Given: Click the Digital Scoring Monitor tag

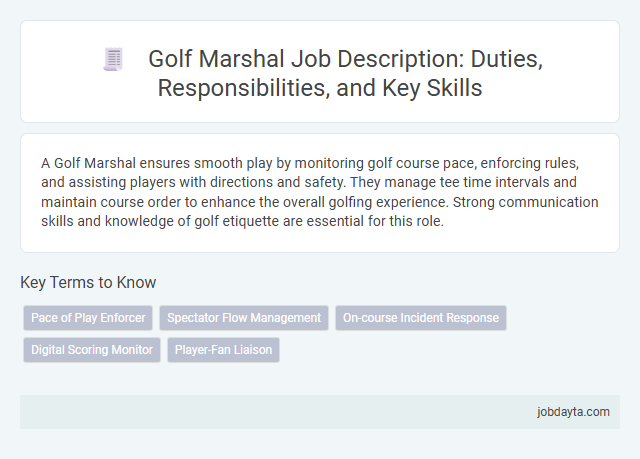Looking at the screenshot, I should click(x=92, y=350).
